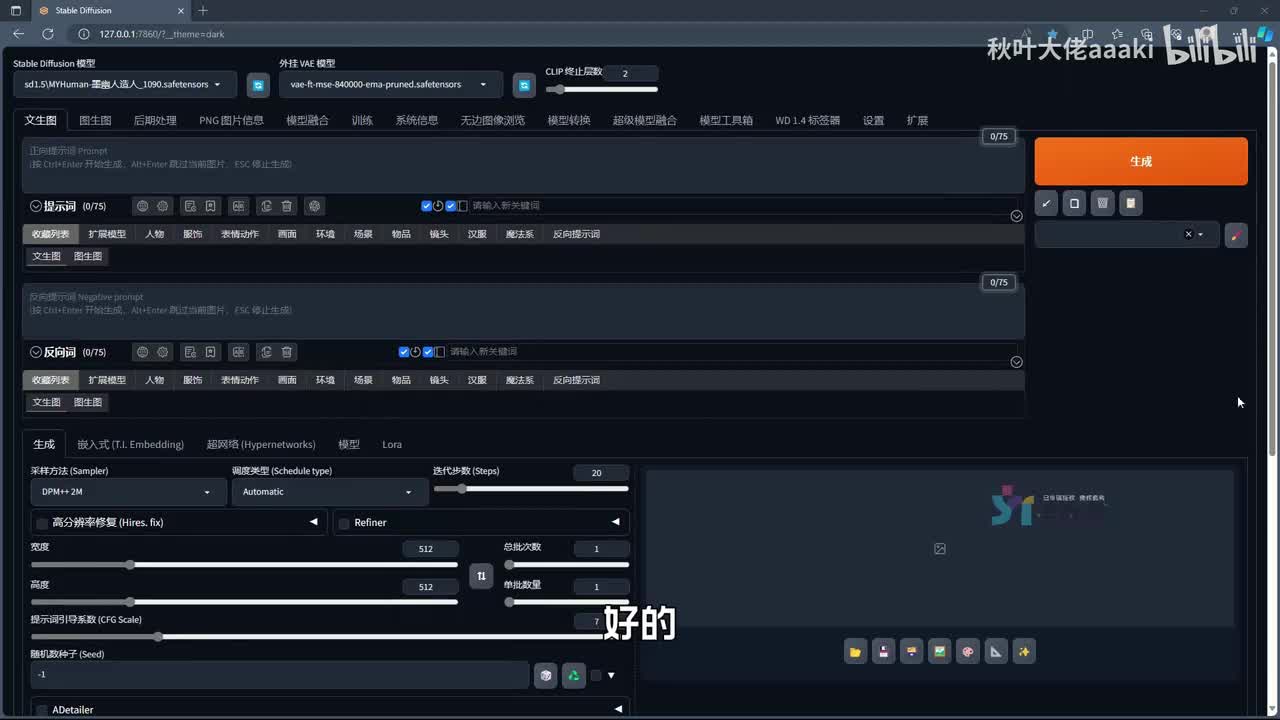This screenshot has width=1280, height=720.
Task: Enable 高分辨率修复 (Hires. fix) checkbox
Action: pyautogui.click(x=42, y=523)
